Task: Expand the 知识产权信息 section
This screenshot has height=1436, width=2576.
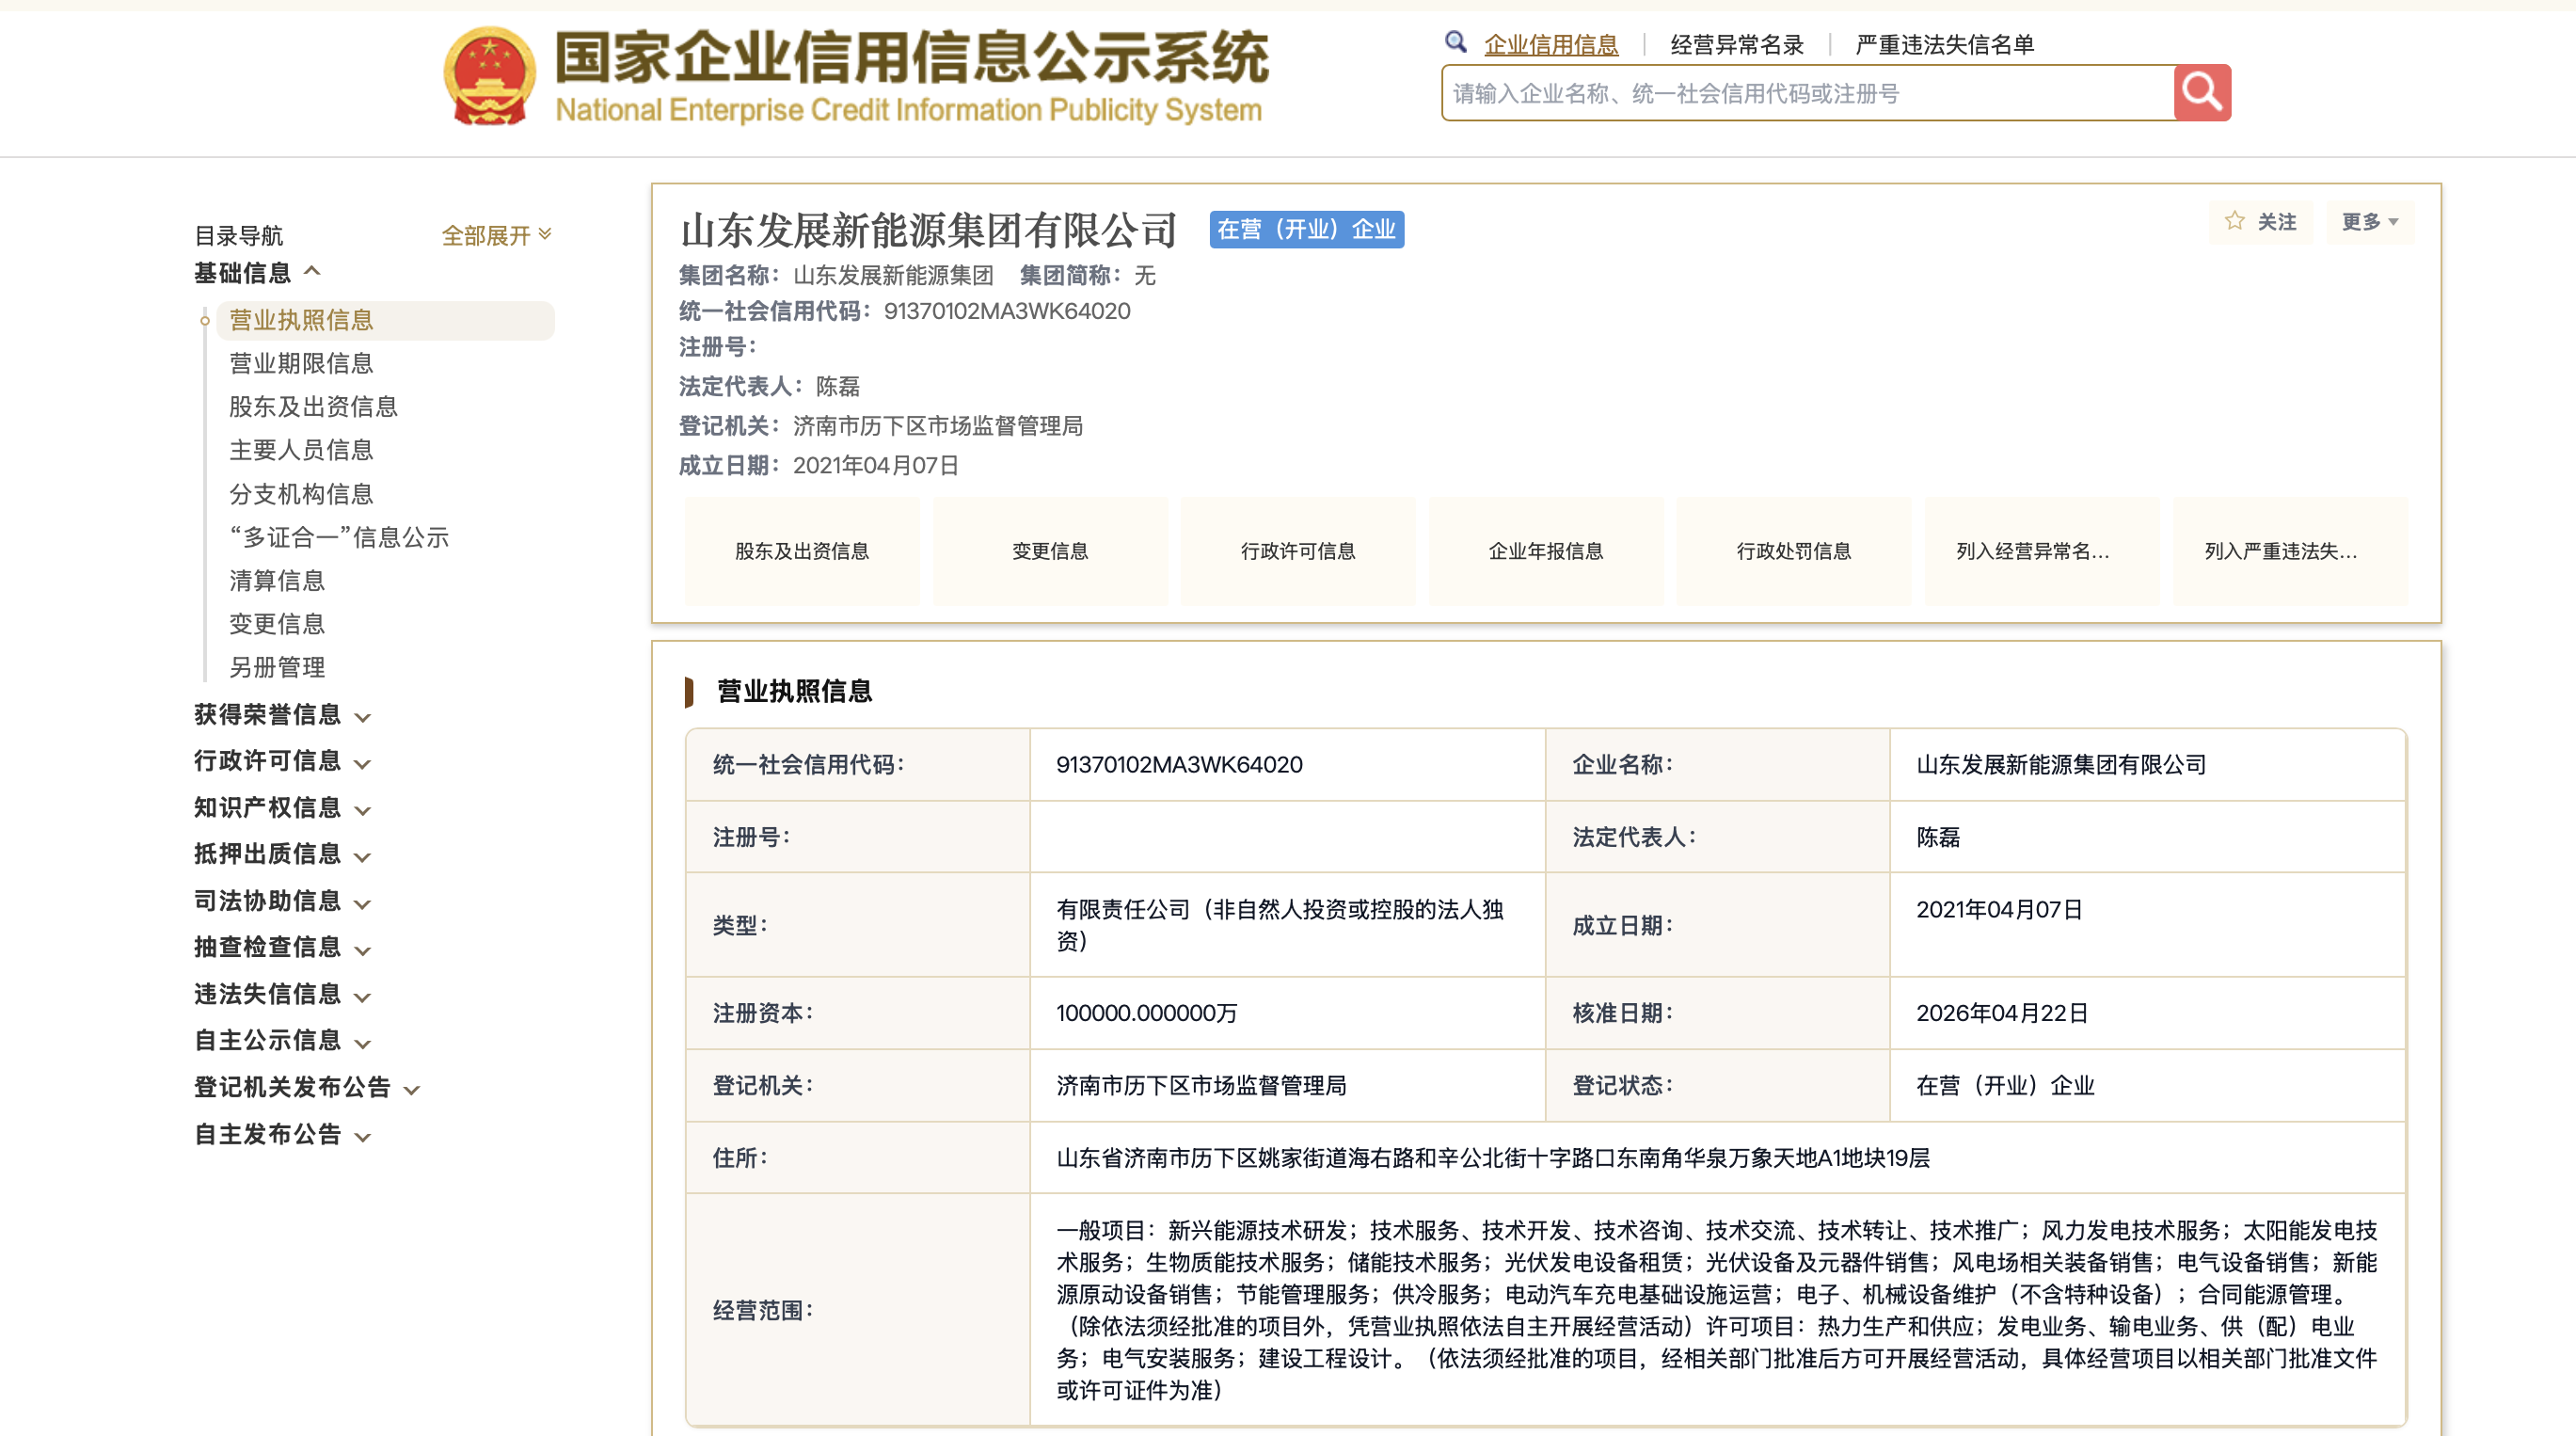Action: (282, 808)
